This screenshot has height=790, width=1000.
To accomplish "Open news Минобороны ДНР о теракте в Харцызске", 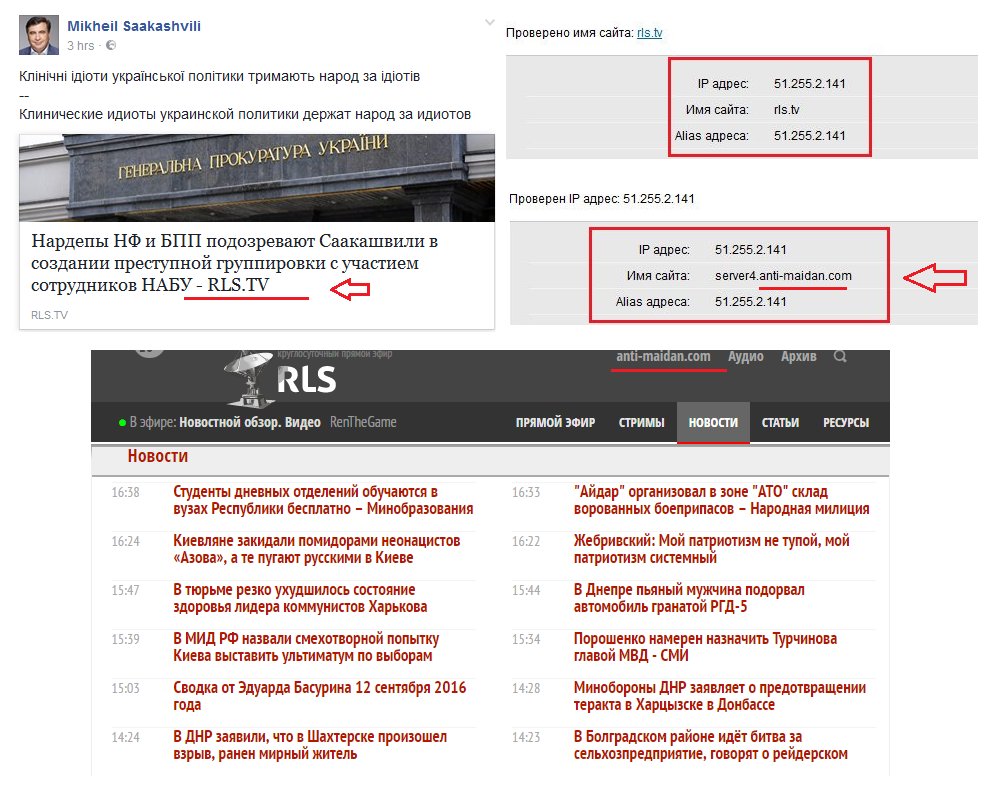I will [x=719, y=696].
